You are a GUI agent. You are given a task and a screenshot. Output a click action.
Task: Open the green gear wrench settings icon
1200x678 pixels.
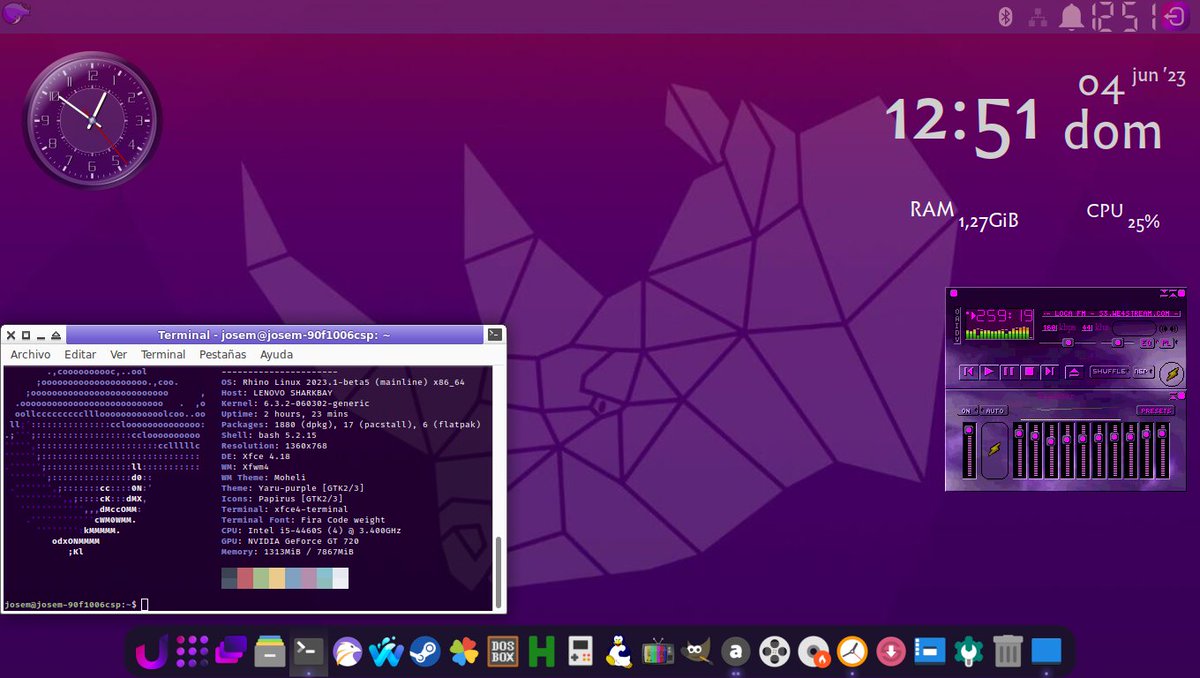(969, 653)
